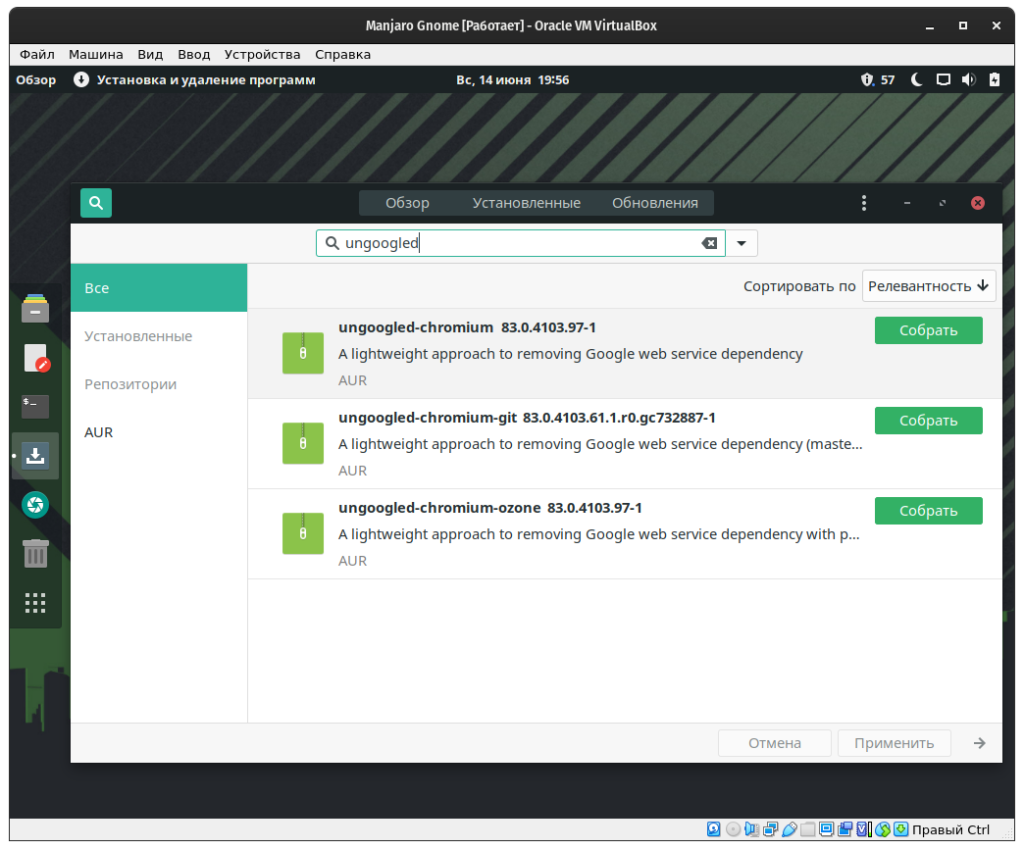The height and width of the screenshot is (850, 1024).
Task: Click package icon of ungoogled-chromium-git
Action: [x=302, y=443]
